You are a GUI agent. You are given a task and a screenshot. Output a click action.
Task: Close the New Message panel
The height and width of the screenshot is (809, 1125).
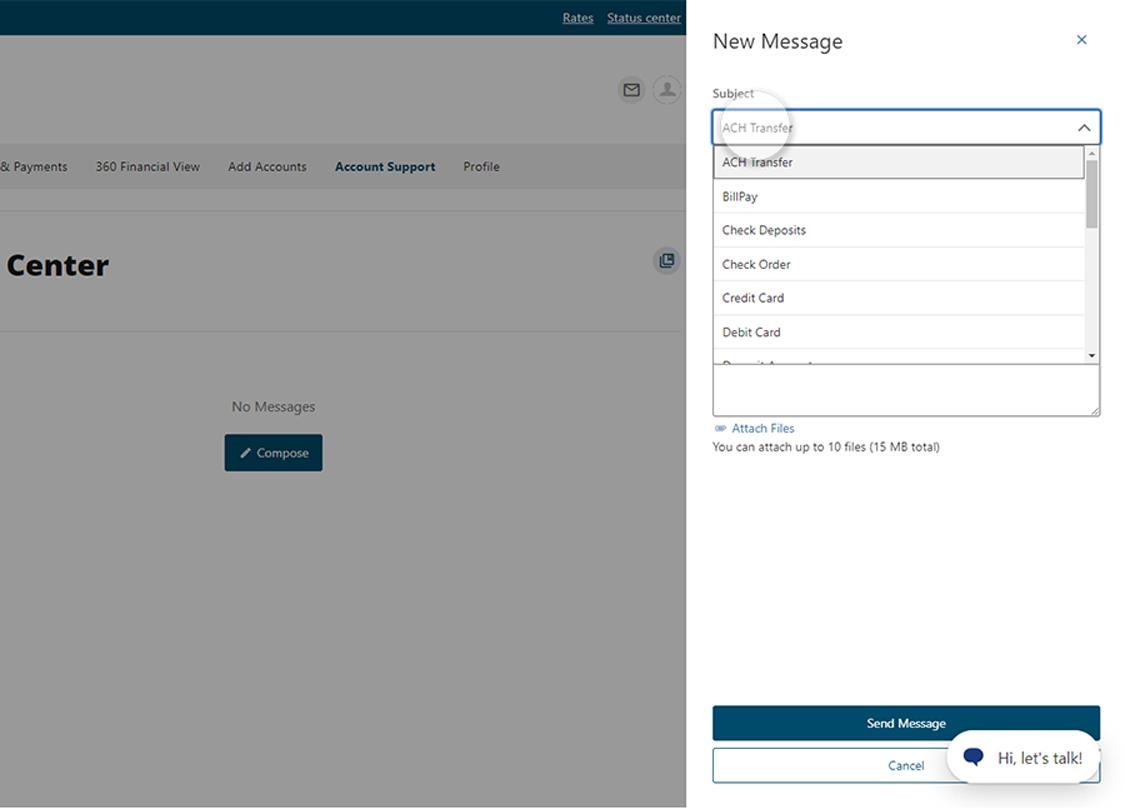(x=1081, y=40)
